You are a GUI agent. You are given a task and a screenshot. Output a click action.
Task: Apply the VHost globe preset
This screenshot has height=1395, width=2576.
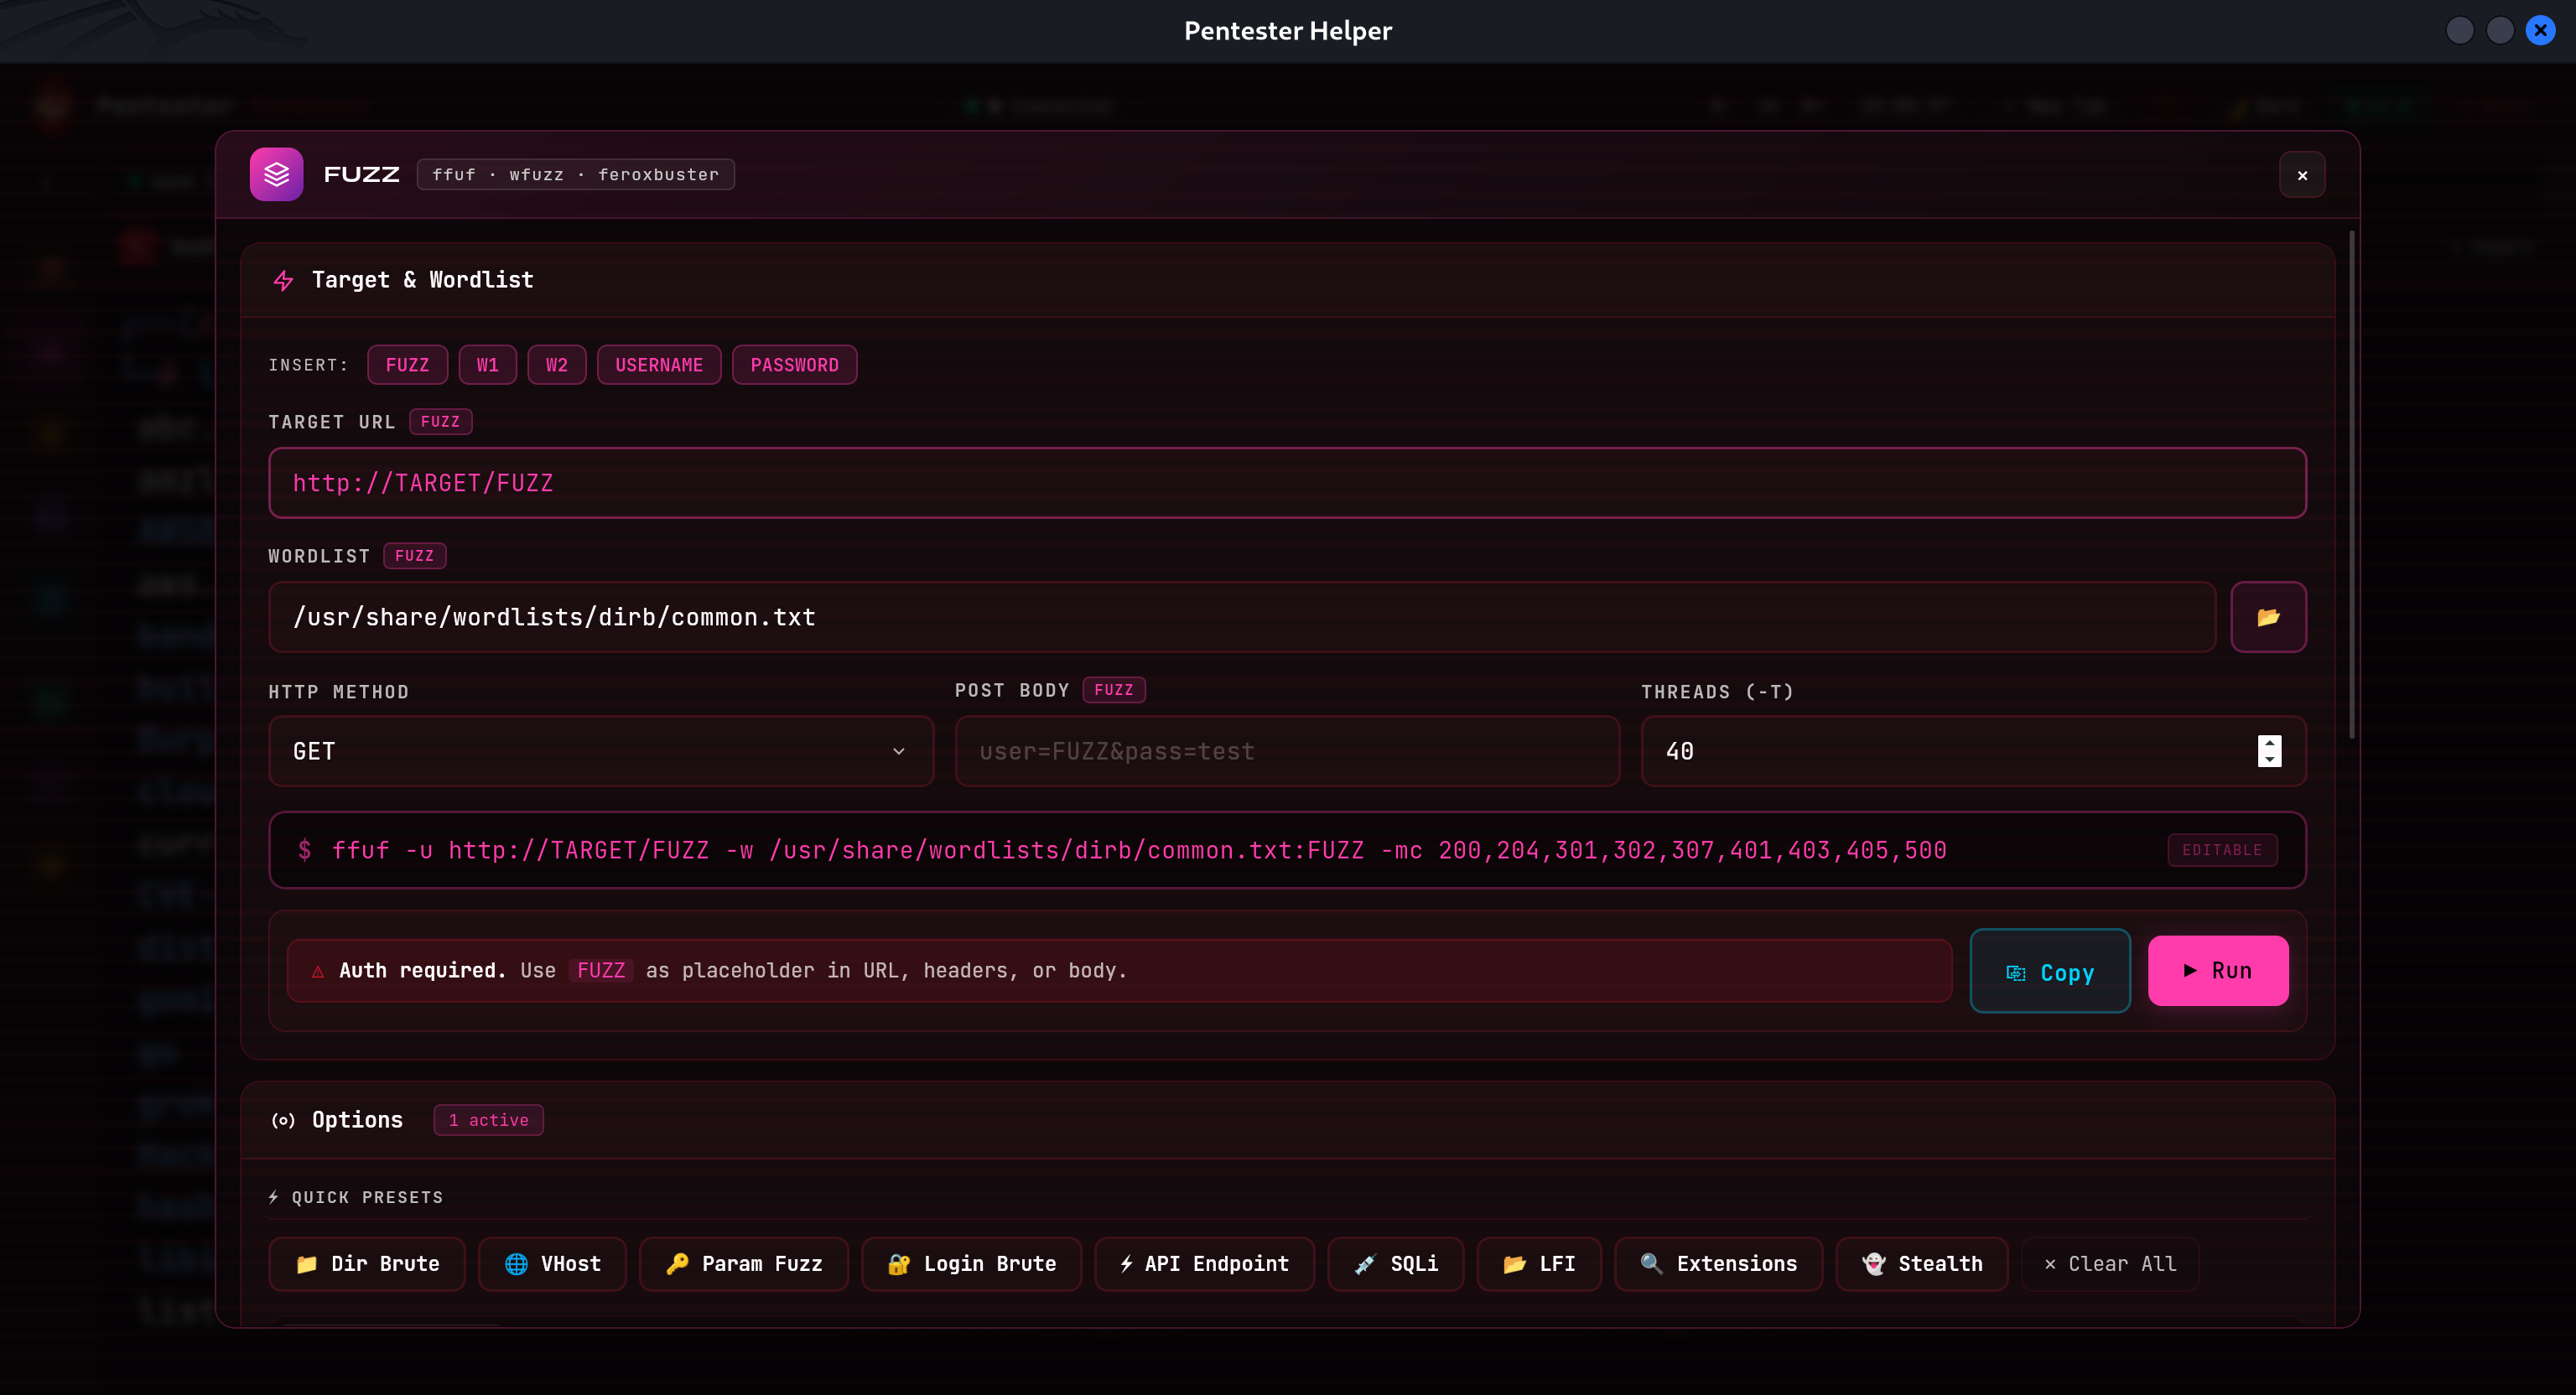[x=552, y=1264]
